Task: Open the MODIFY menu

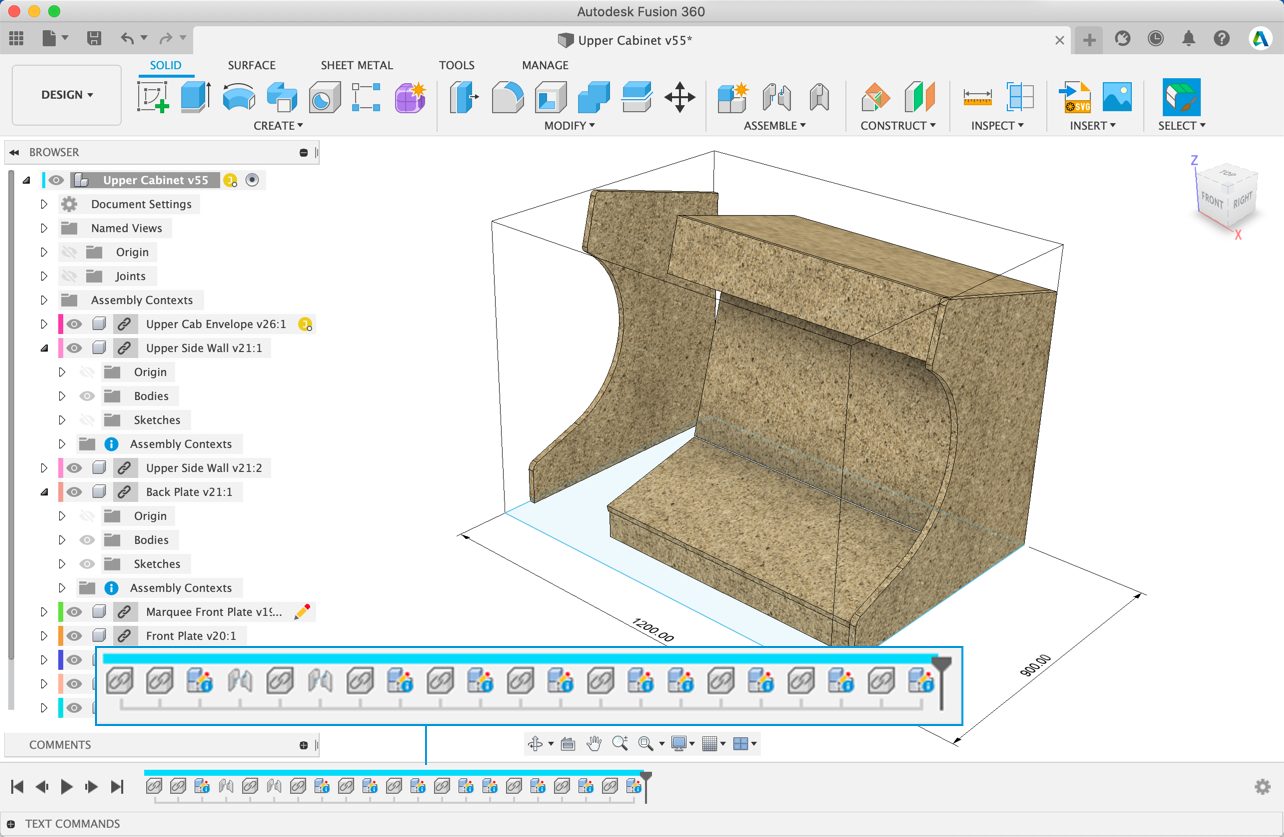Action: [569, 126]
